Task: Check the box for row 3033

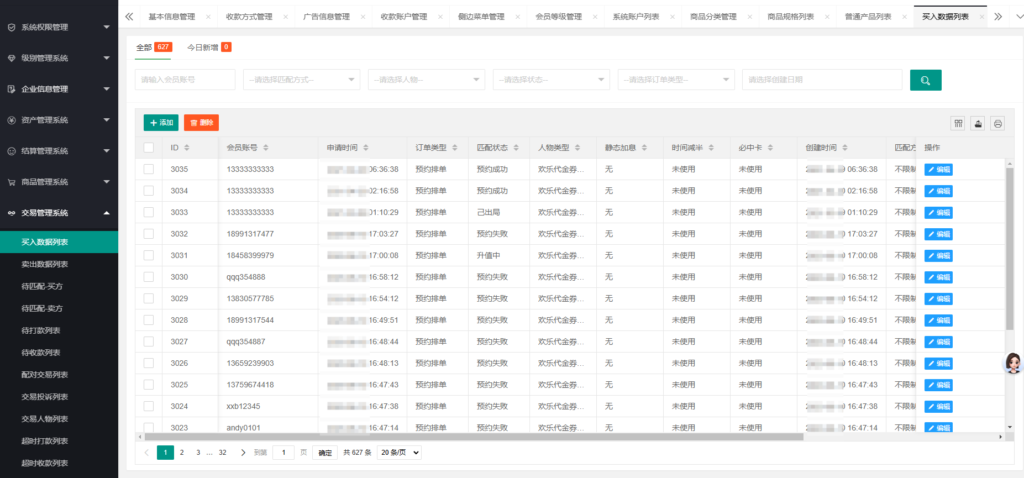Action: 149,212
